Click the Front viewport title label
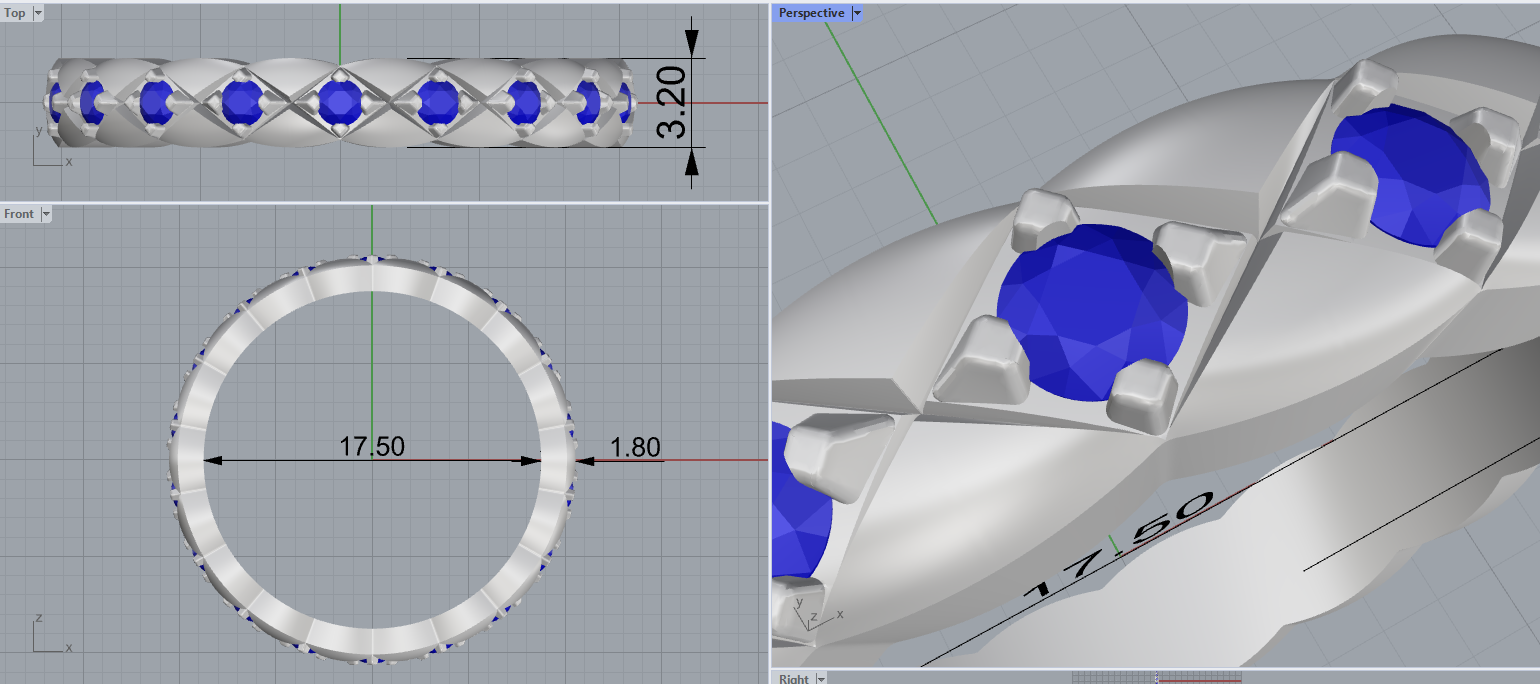Image resolution: width=1540 pixels, height=684 pixels. click(x=18, y=214)
